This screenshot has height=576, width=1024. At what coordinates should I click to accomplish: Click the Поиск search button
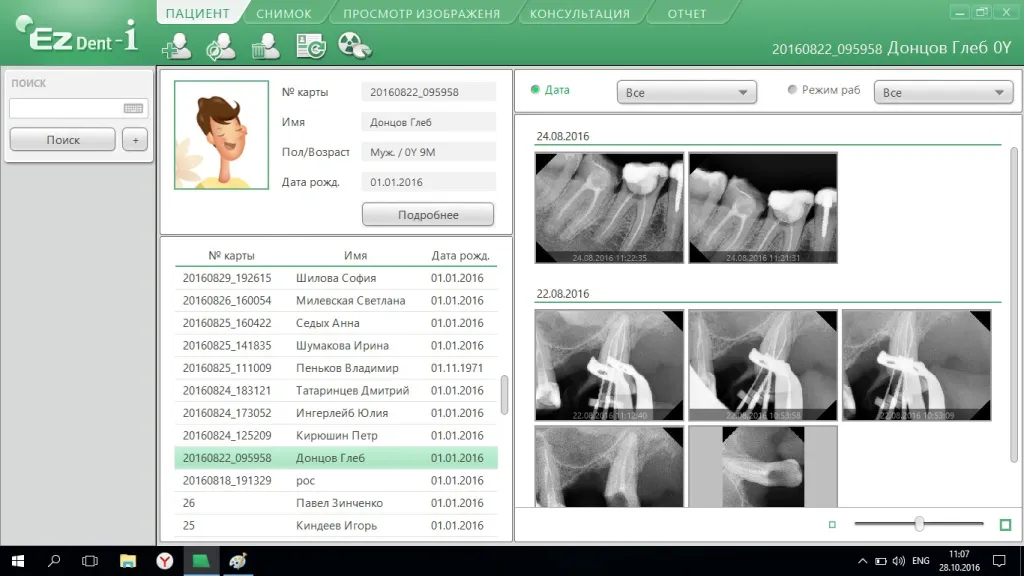click(63, 140)
